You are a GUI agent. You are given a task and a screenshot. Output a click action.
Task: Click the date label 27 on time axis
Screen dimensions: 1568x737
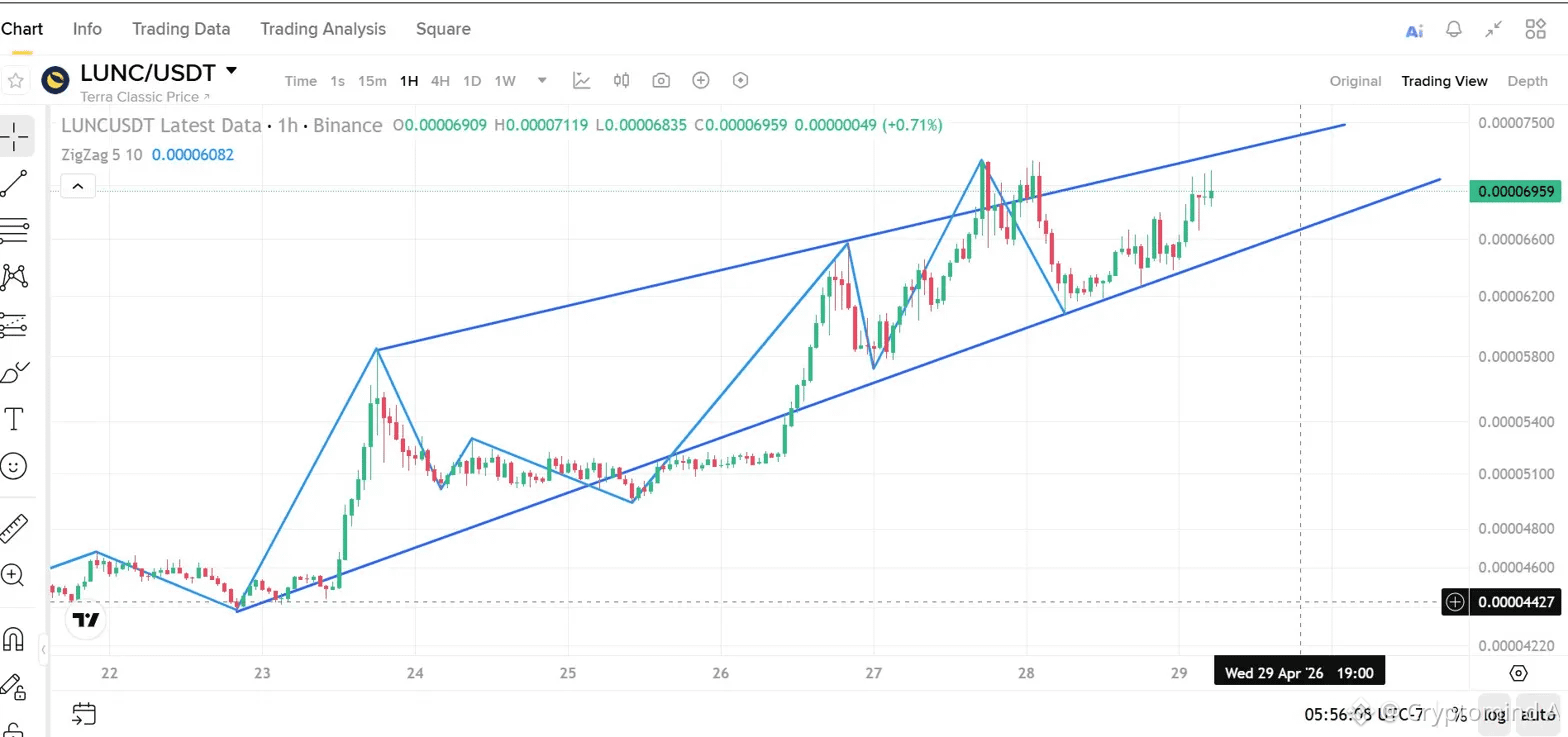tap(874, 672)
